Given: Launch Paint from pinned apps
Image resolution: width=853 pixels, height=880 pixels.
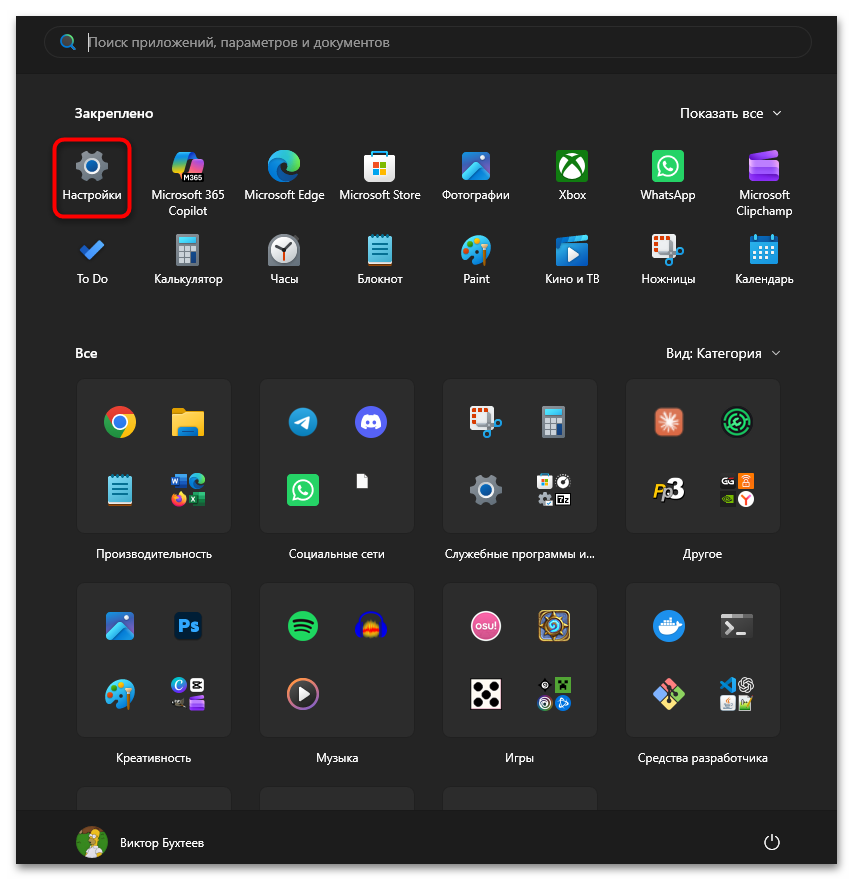Looking at the screenshot, I should 476,260.
